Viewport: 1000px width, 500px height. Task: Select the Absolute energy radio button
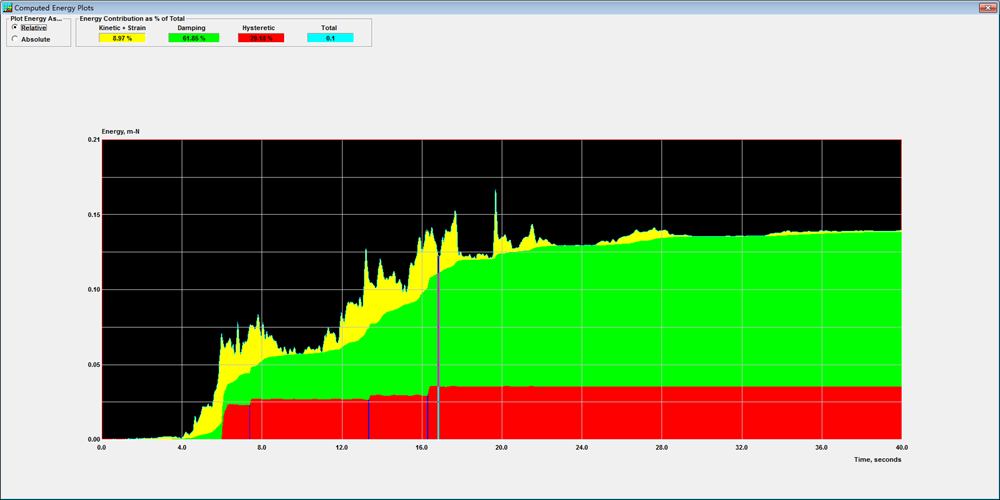click(15, 40)
